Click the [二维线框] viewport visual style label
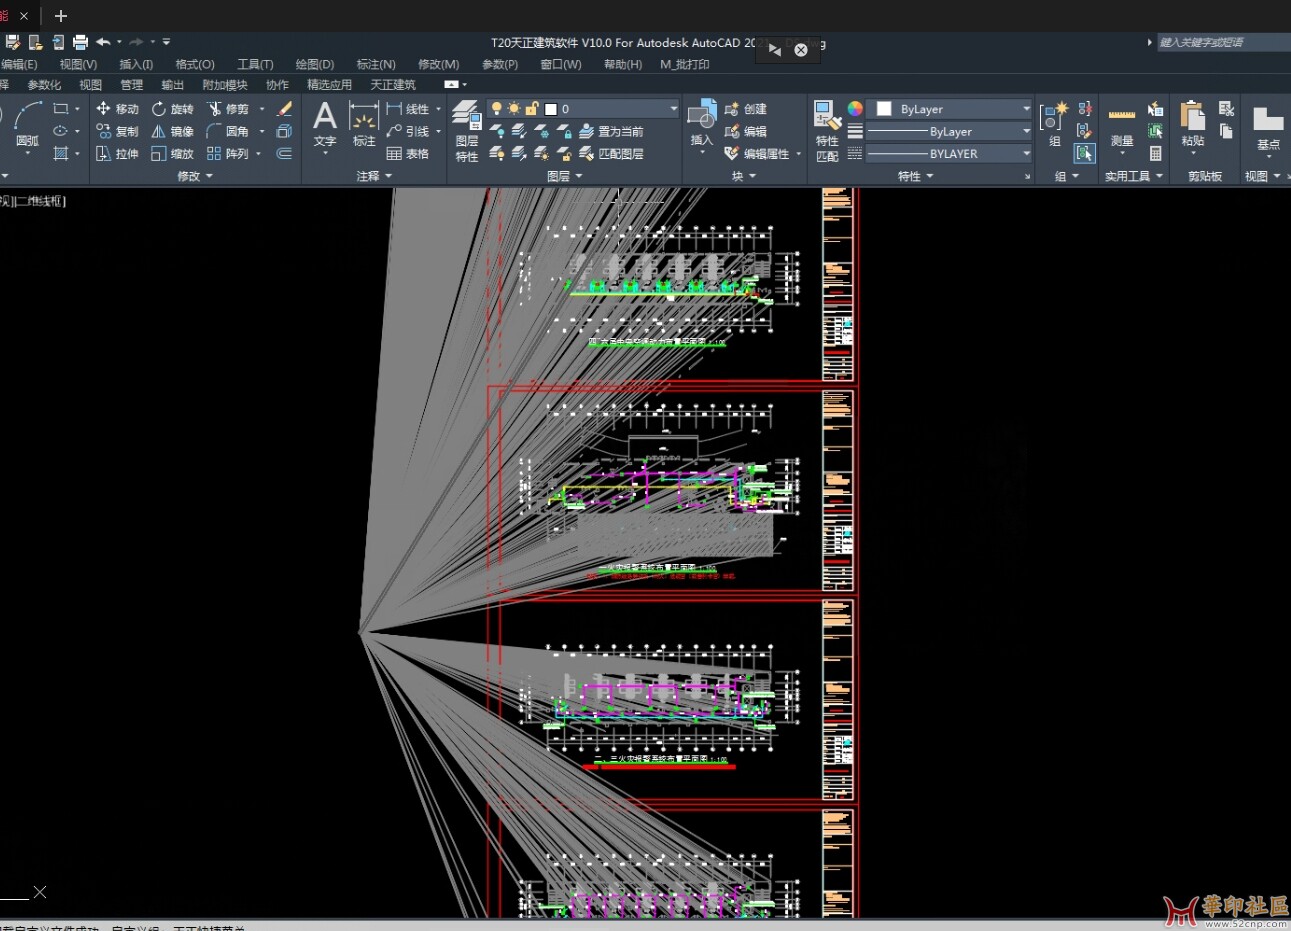Viewport: 1291px width, 931px height. tap(41, 201)
